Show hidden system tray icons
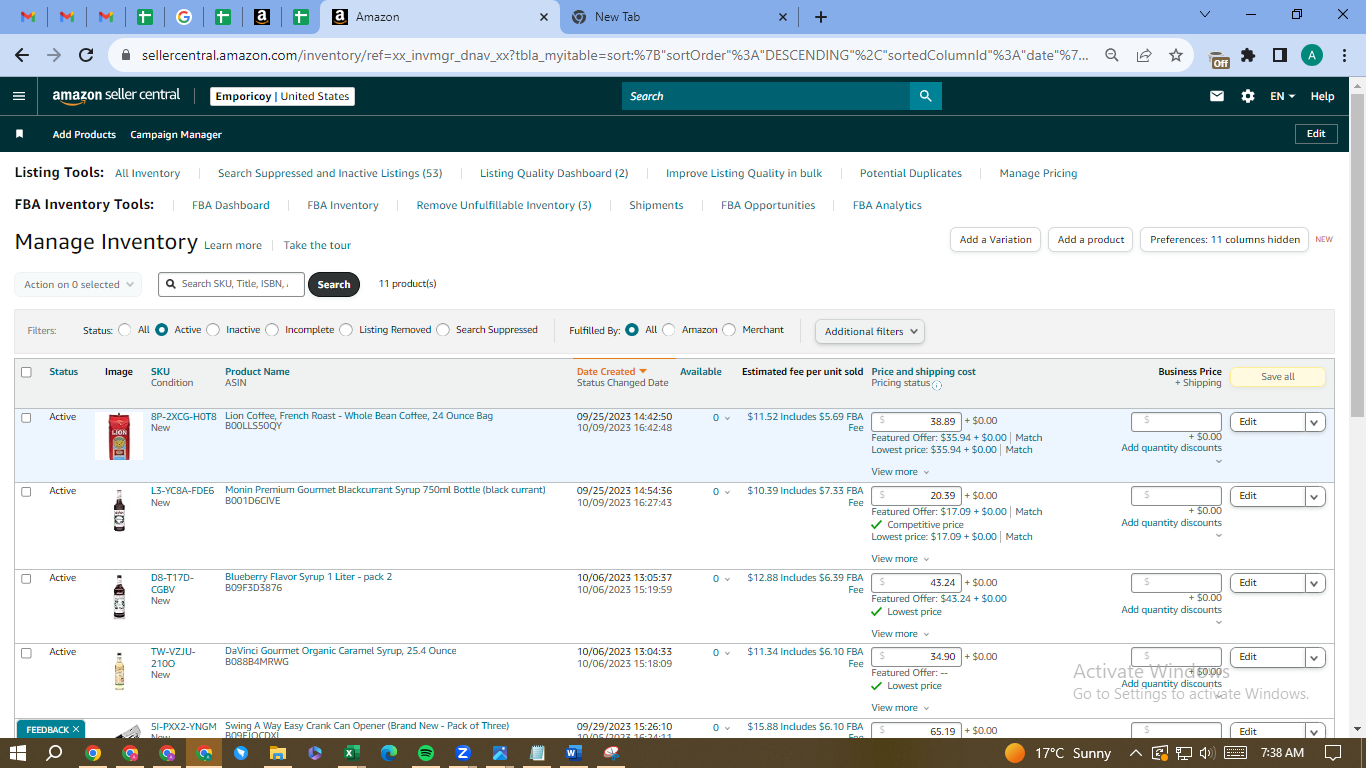The image size is (1366, 768). [1136, 753]
